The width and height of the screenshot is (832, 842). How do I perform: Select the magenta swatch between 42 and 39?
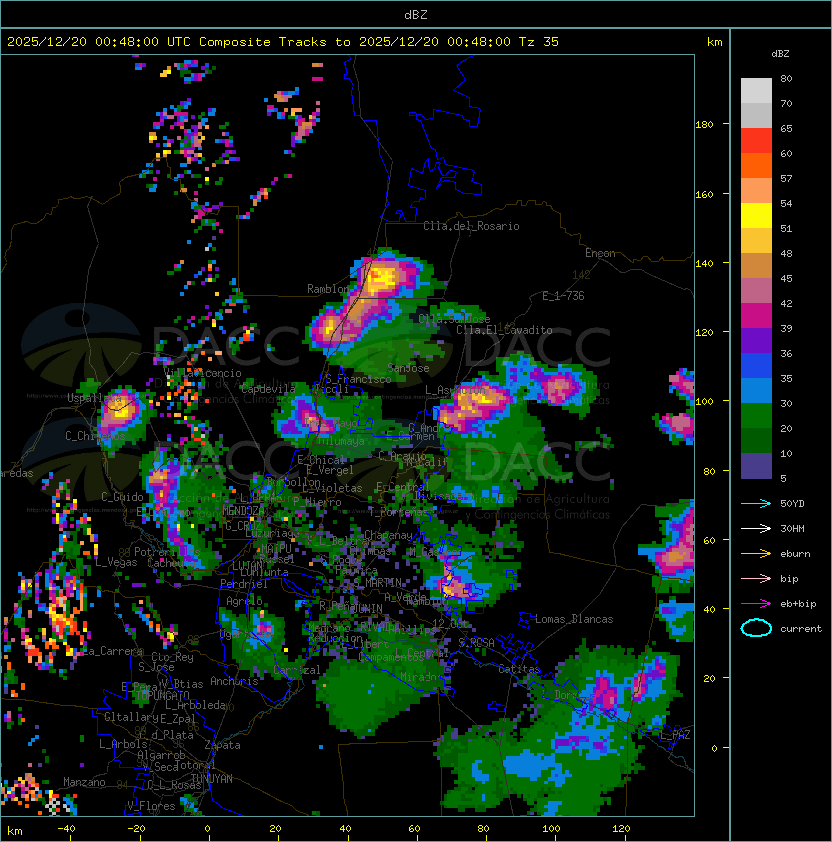756,315
